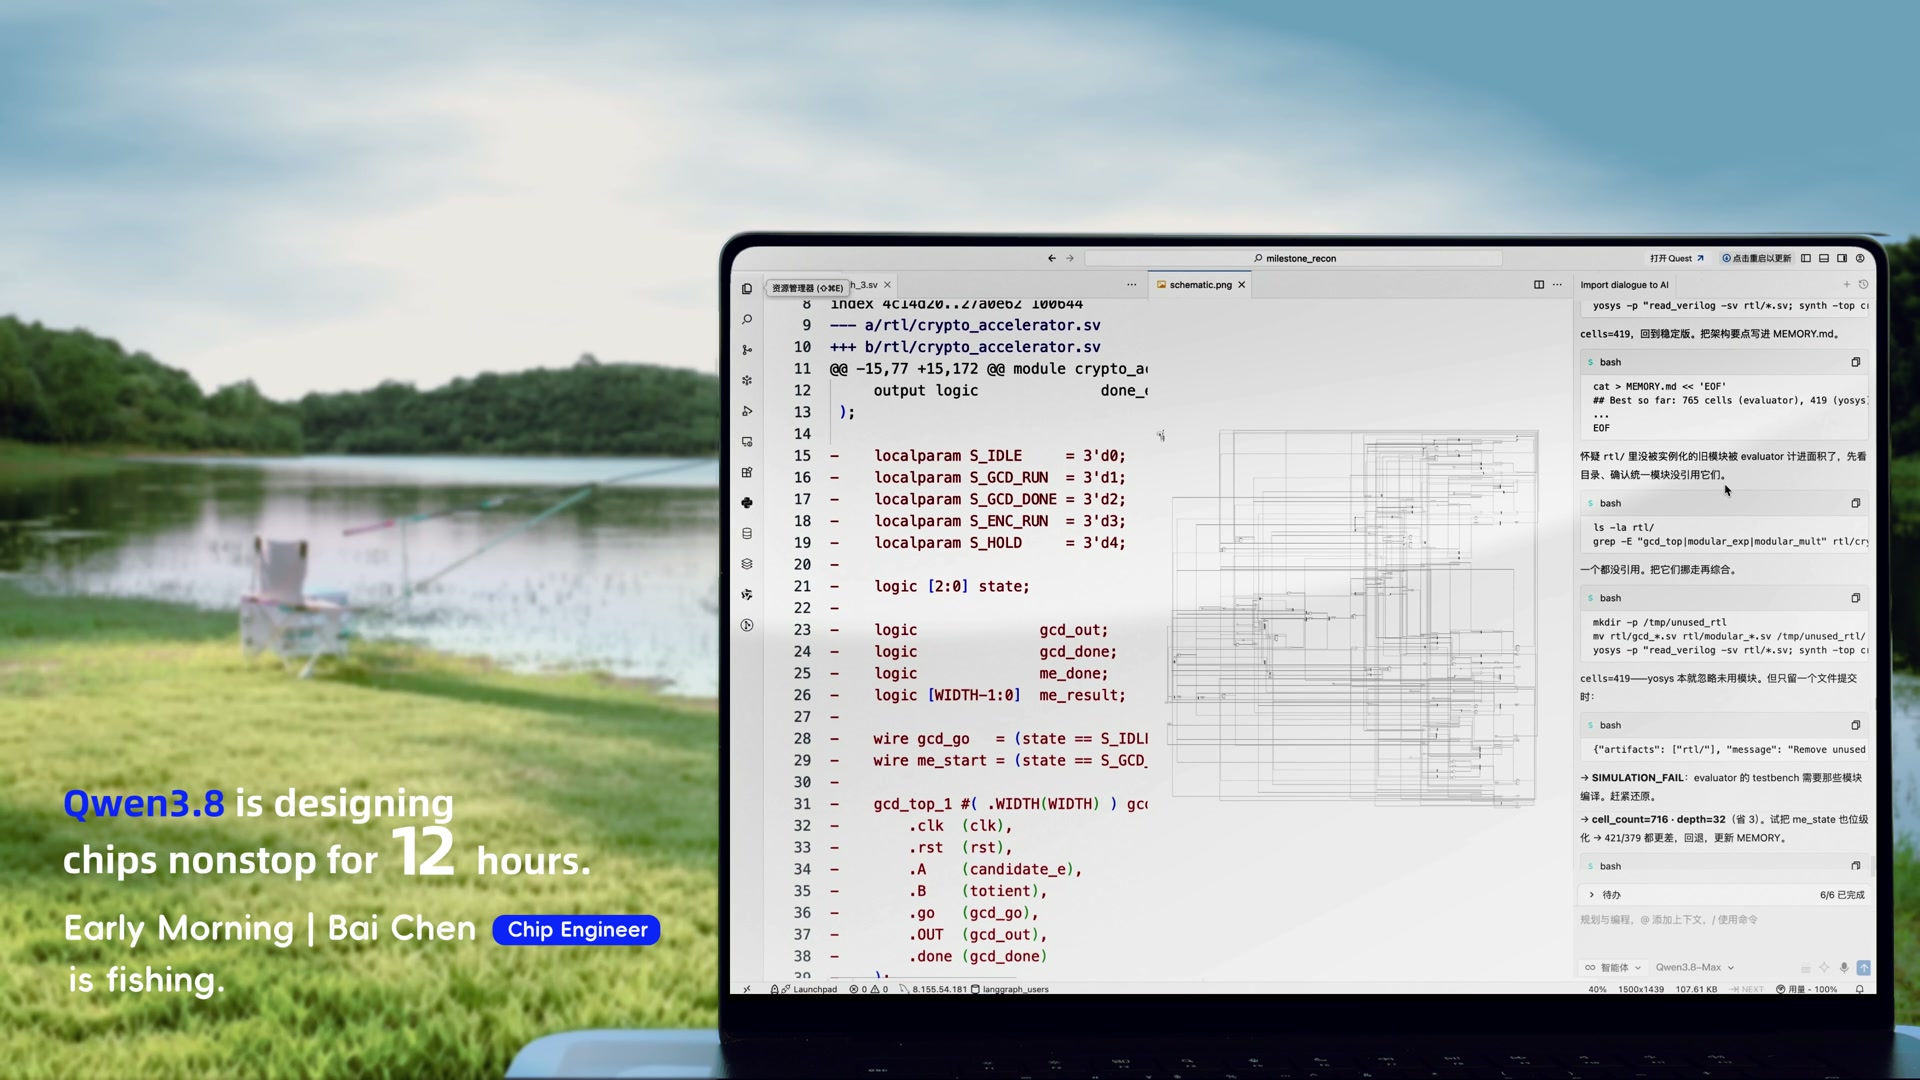Open more actions beside split editor icon

pos(1557,285)
